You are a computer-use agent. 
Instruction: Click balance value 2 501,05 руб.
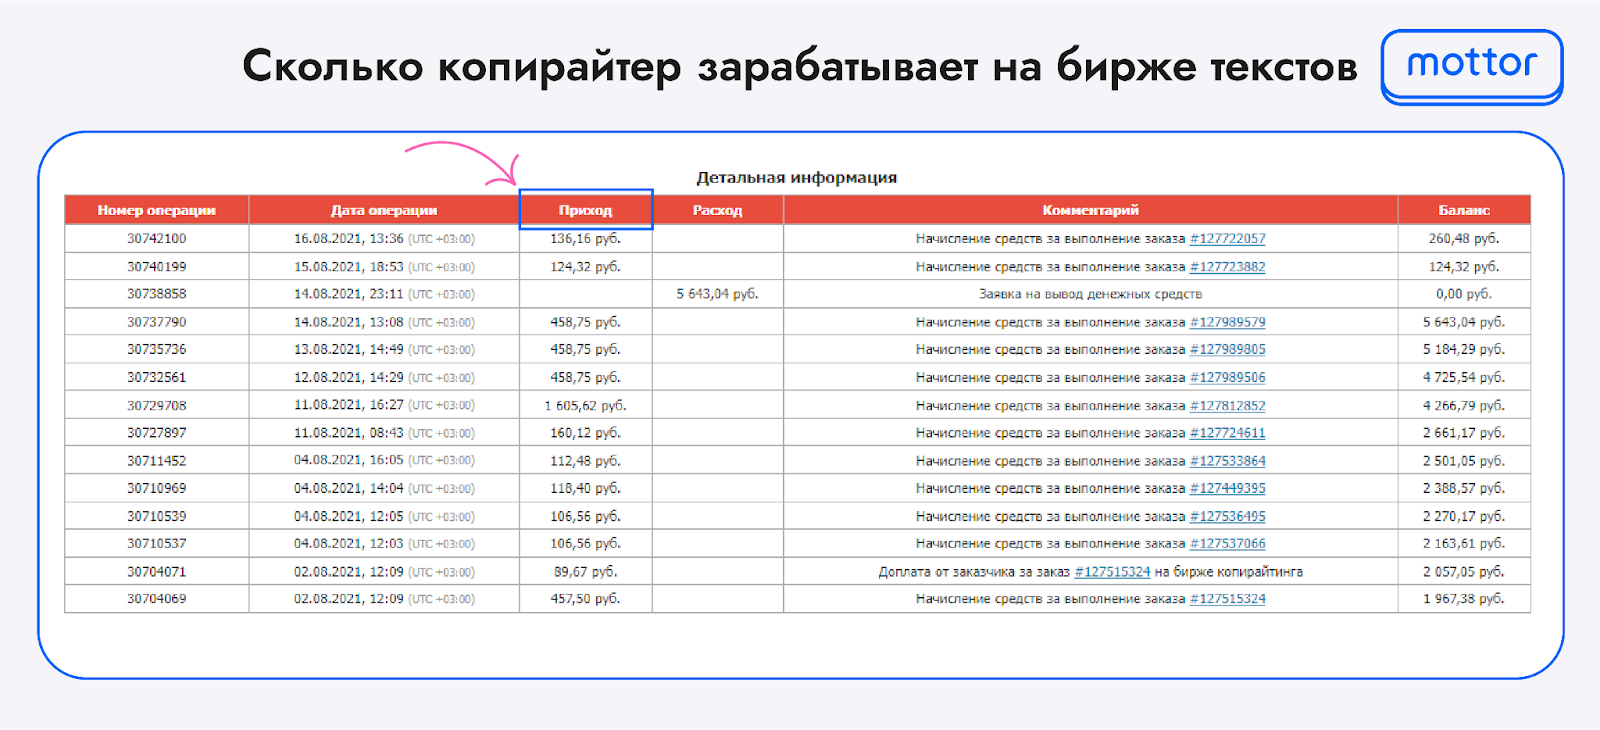(1464, 461)
